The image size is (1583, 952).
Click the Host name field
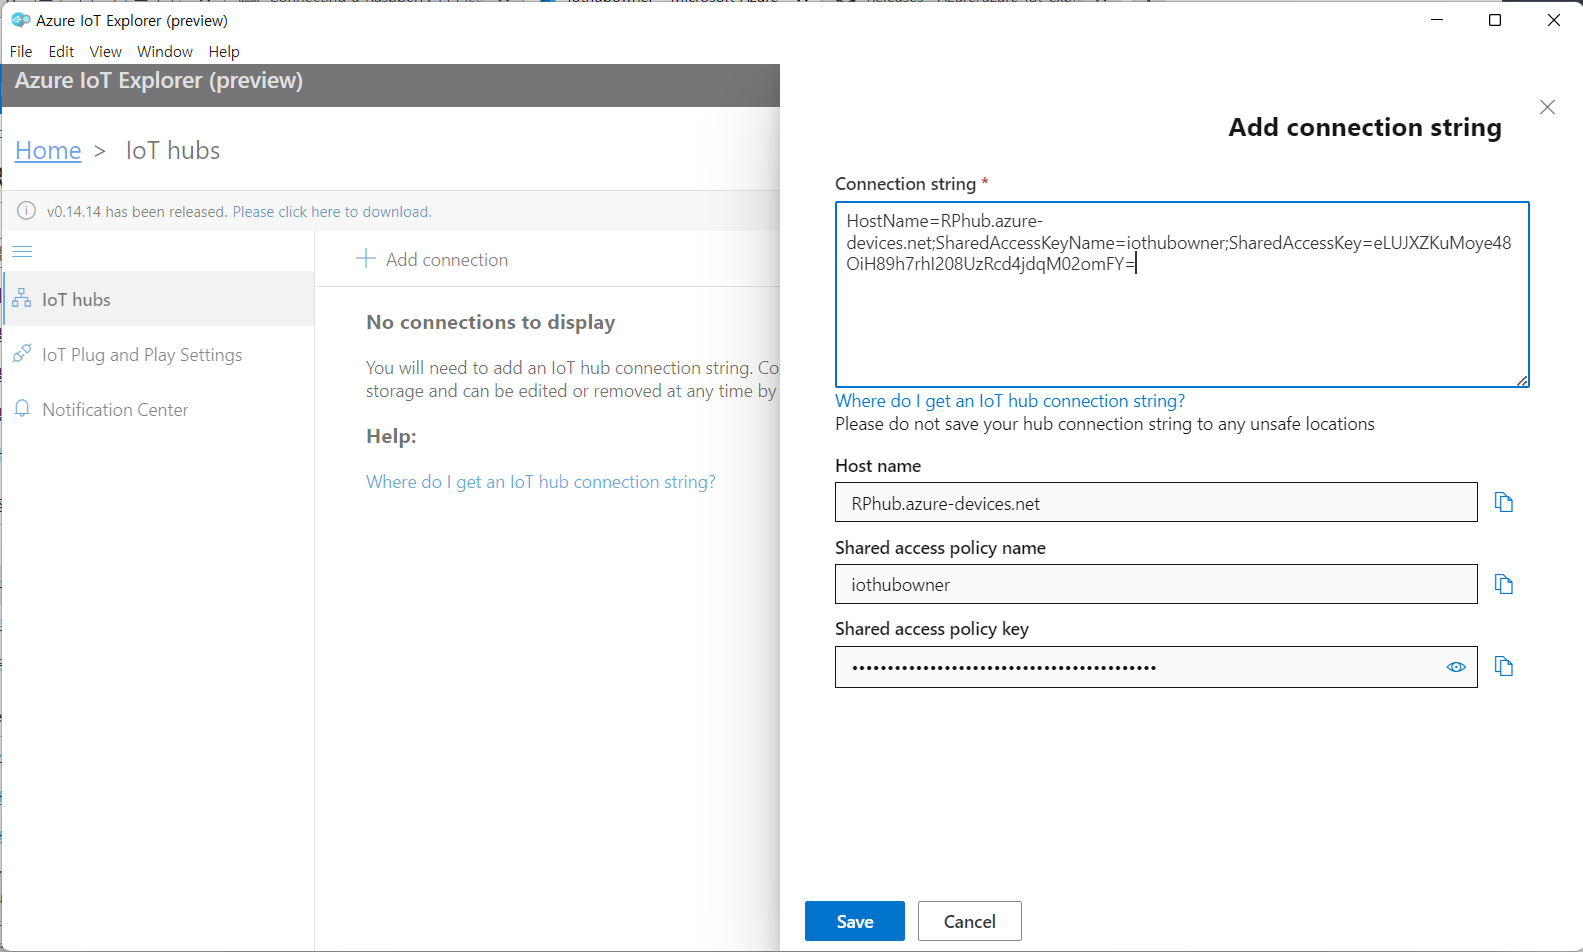(x=1156, y=502)
